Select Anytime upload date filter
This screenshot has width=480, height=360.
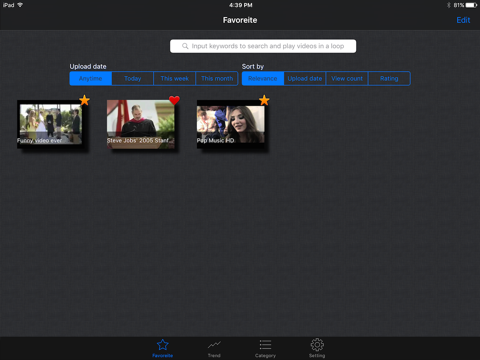click(91, 79)
